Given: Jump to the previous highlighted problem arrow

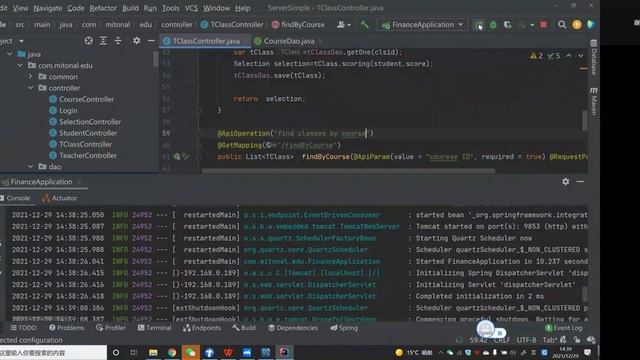Looking at the screenshot, I should (x=569, y=56).
